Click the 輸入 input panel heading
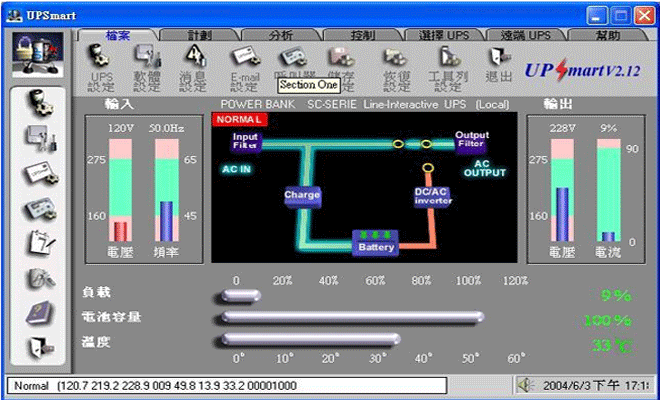Viewport: 660px width, 400px height. [119, 104]
